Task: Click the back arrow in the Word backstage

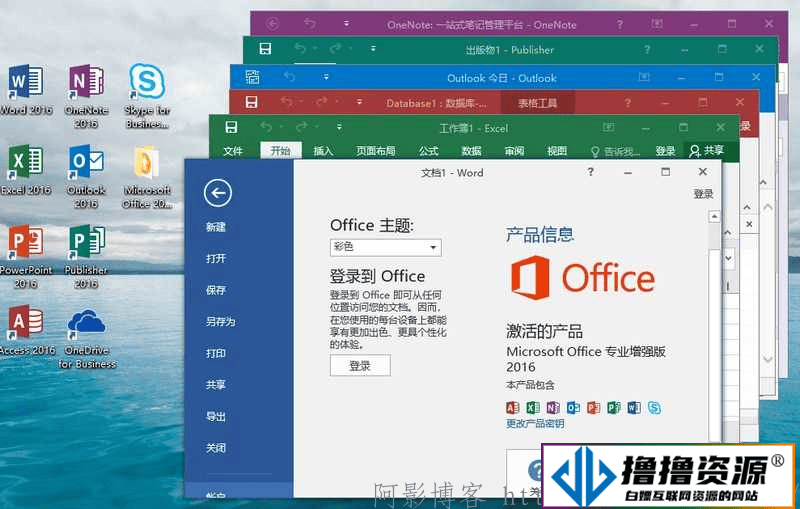Action: (218, 193)
